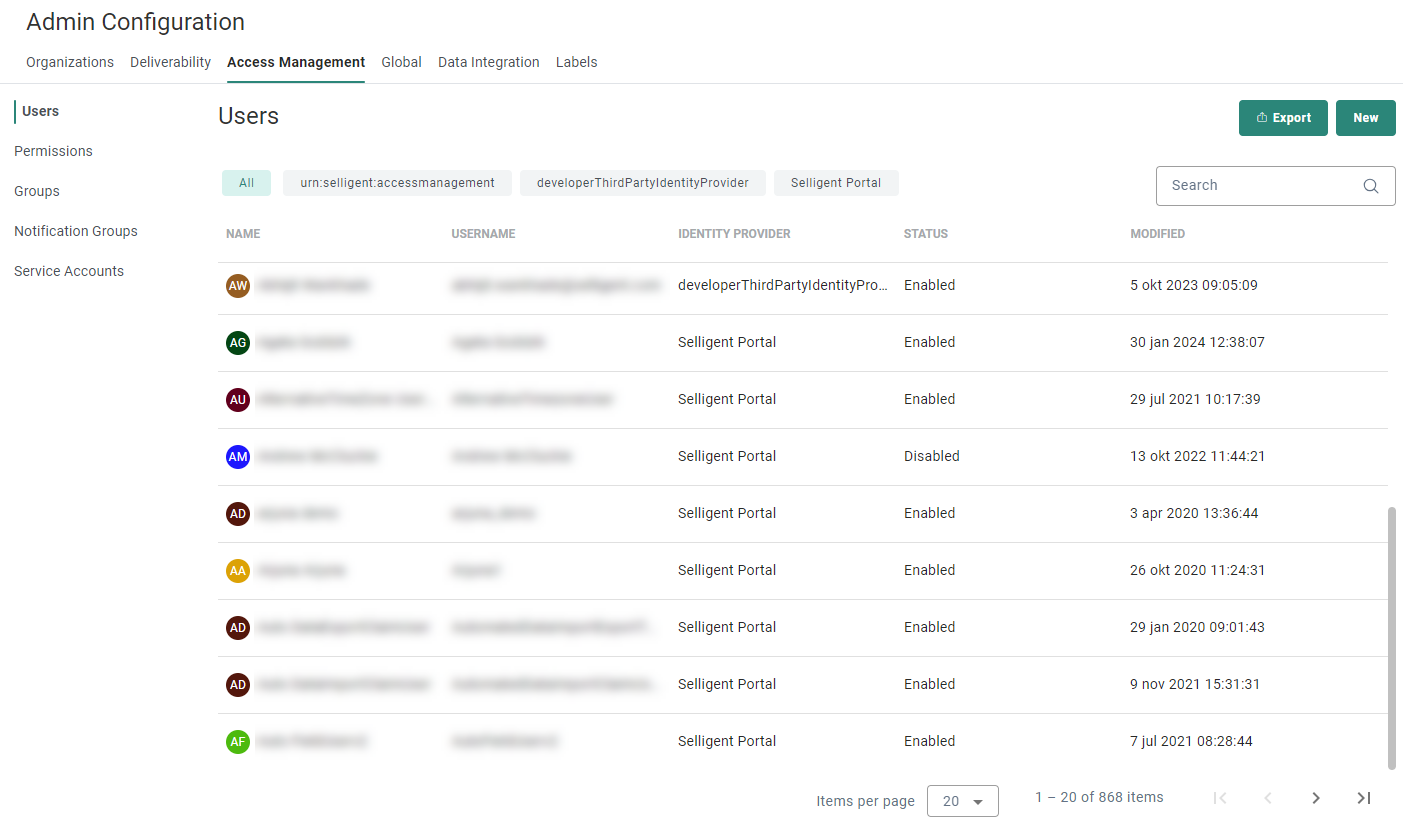Open Service Accounts in the sidebar
This screenshot has width=1403, height=832.
[69, 271]
